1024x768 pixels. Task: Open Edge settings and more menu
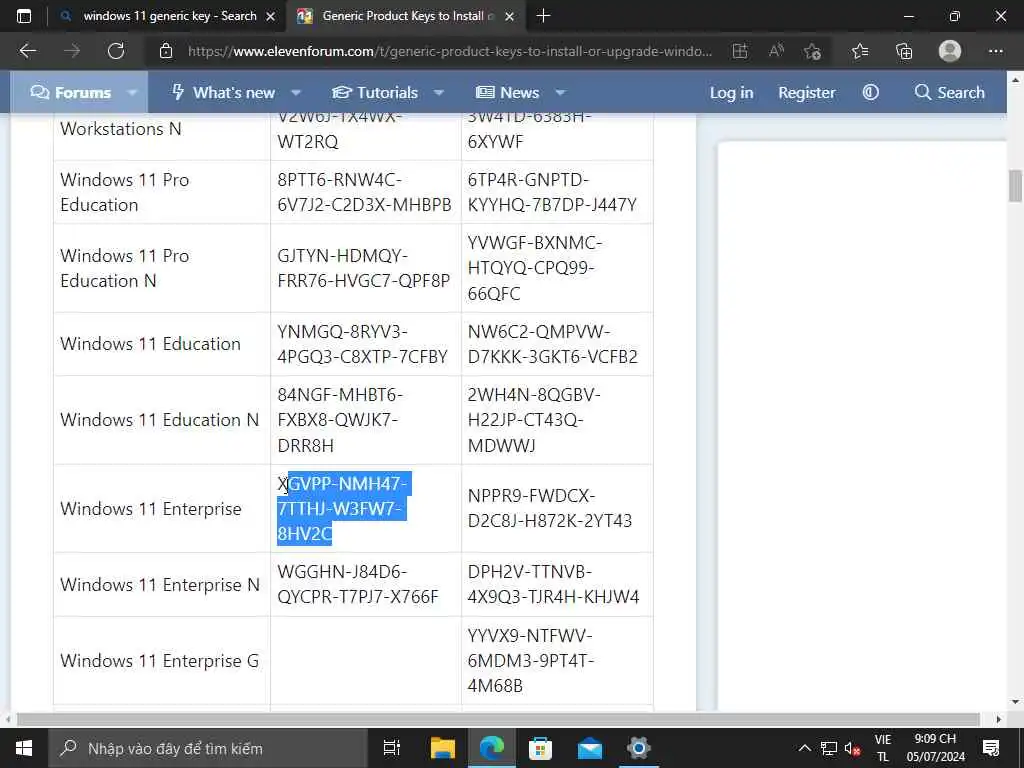[995, 51]
